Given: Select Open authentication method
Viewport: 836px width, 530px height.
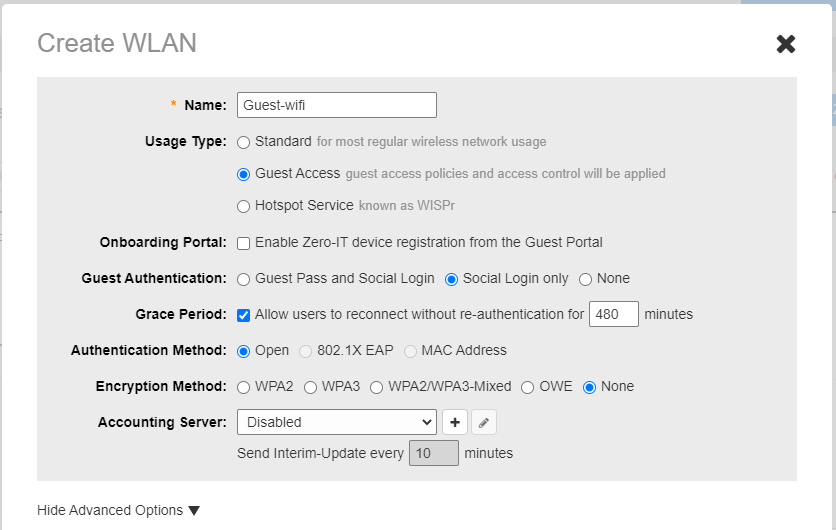Looking at the screenshot, I should tap(244, 351).
